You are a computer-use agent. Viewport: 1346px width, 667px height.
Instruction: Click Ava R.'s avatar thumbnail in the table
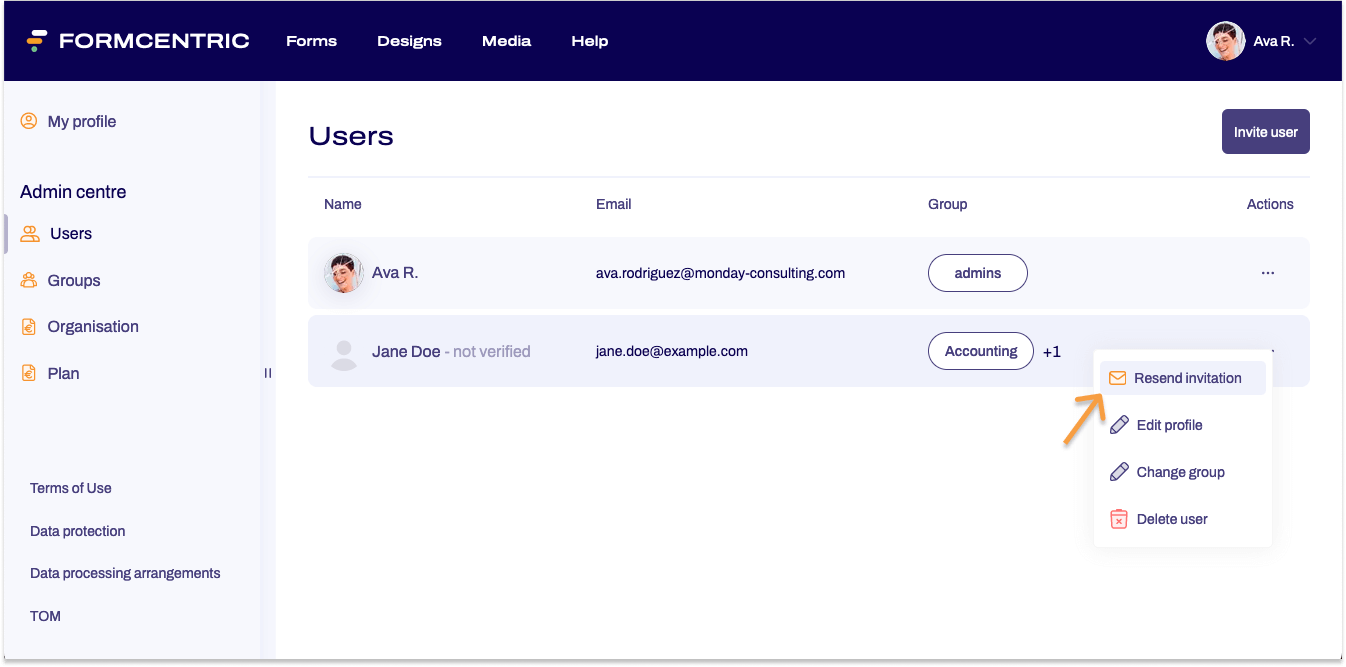click(x=344, y=272)
